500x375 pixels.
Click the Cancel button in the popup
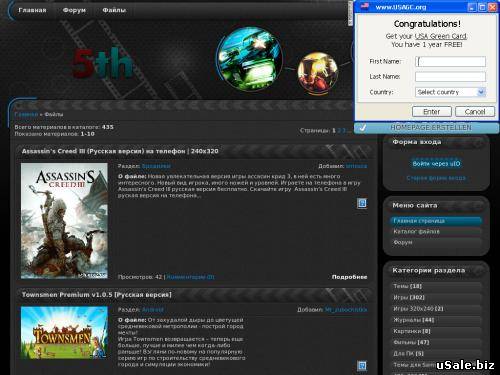pos(475,112)
